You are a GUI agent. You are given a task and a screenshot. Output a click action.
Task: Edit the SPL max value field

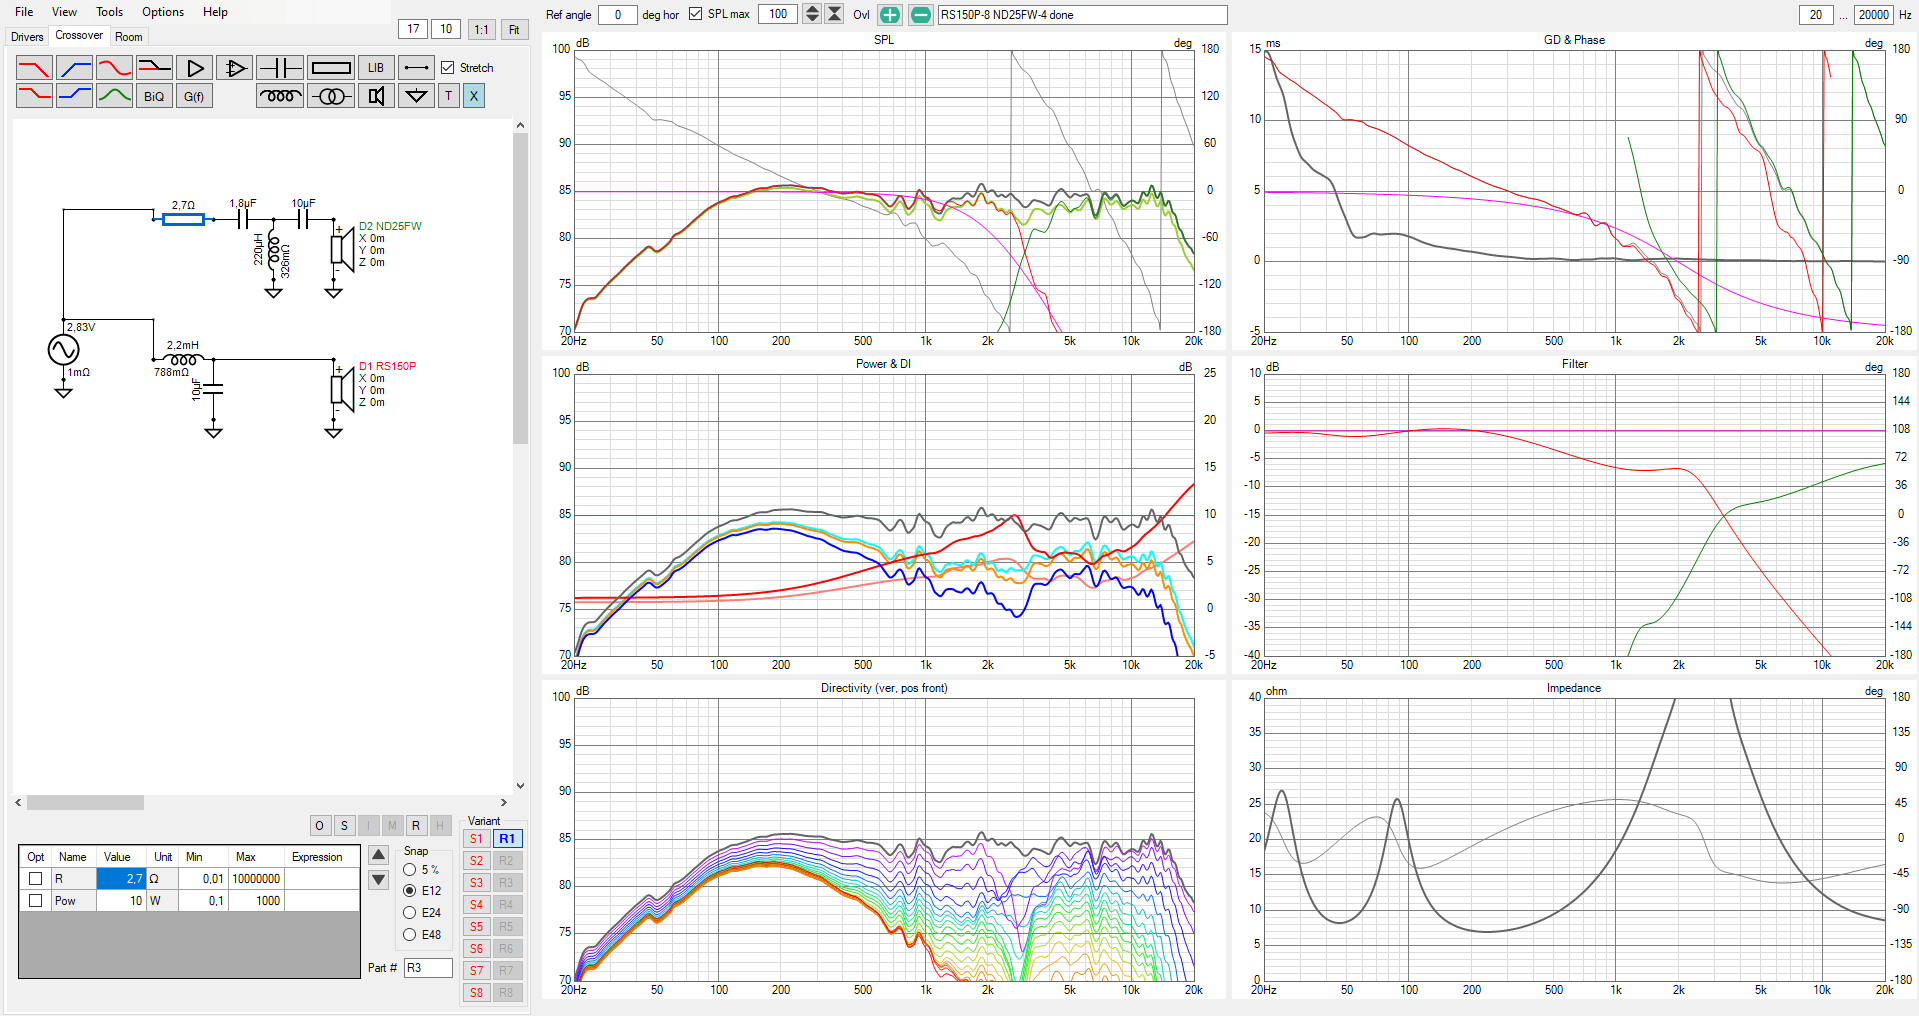click(x=778, y=14)
